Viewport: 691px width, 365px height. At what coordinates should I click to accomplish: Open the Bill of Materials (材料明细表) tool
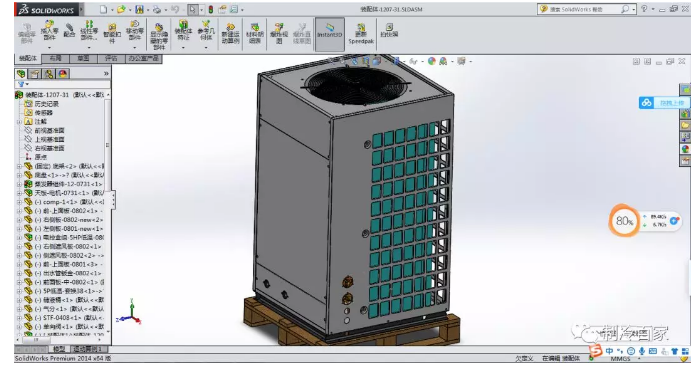[255, 33]
